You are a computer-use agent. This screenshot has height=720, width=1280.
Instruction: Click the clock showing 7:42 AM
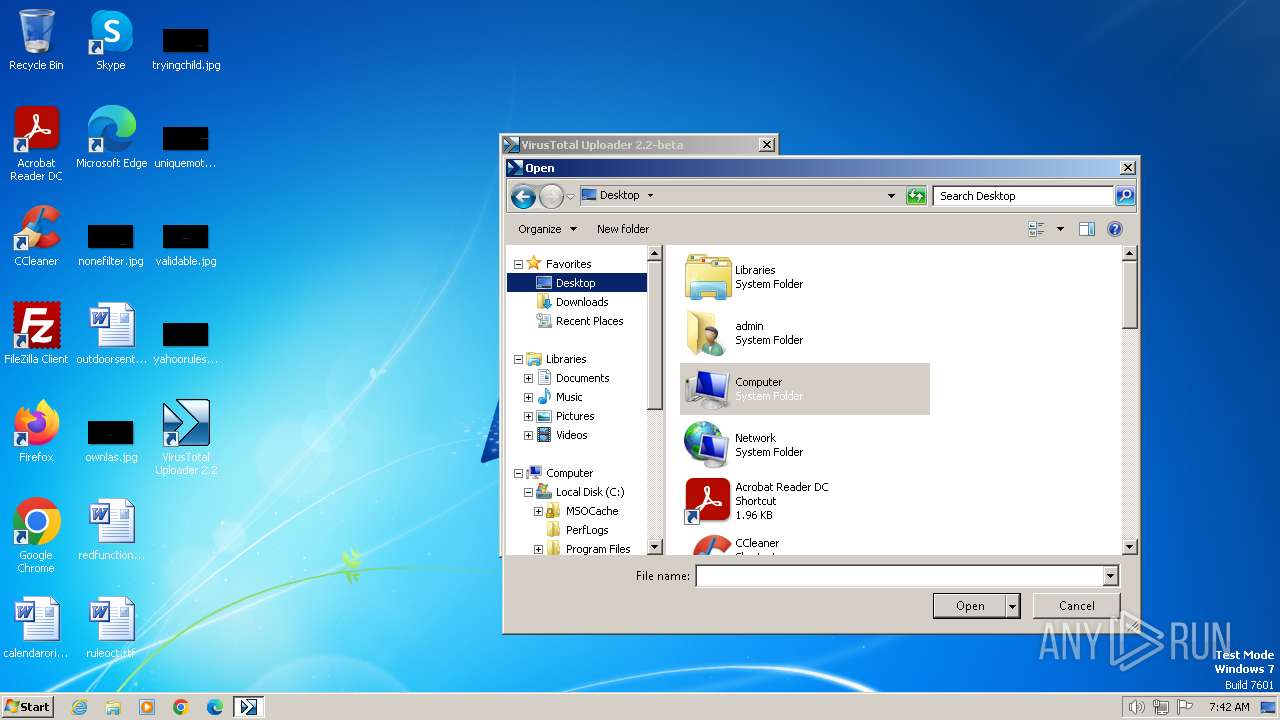point(1229,707)
